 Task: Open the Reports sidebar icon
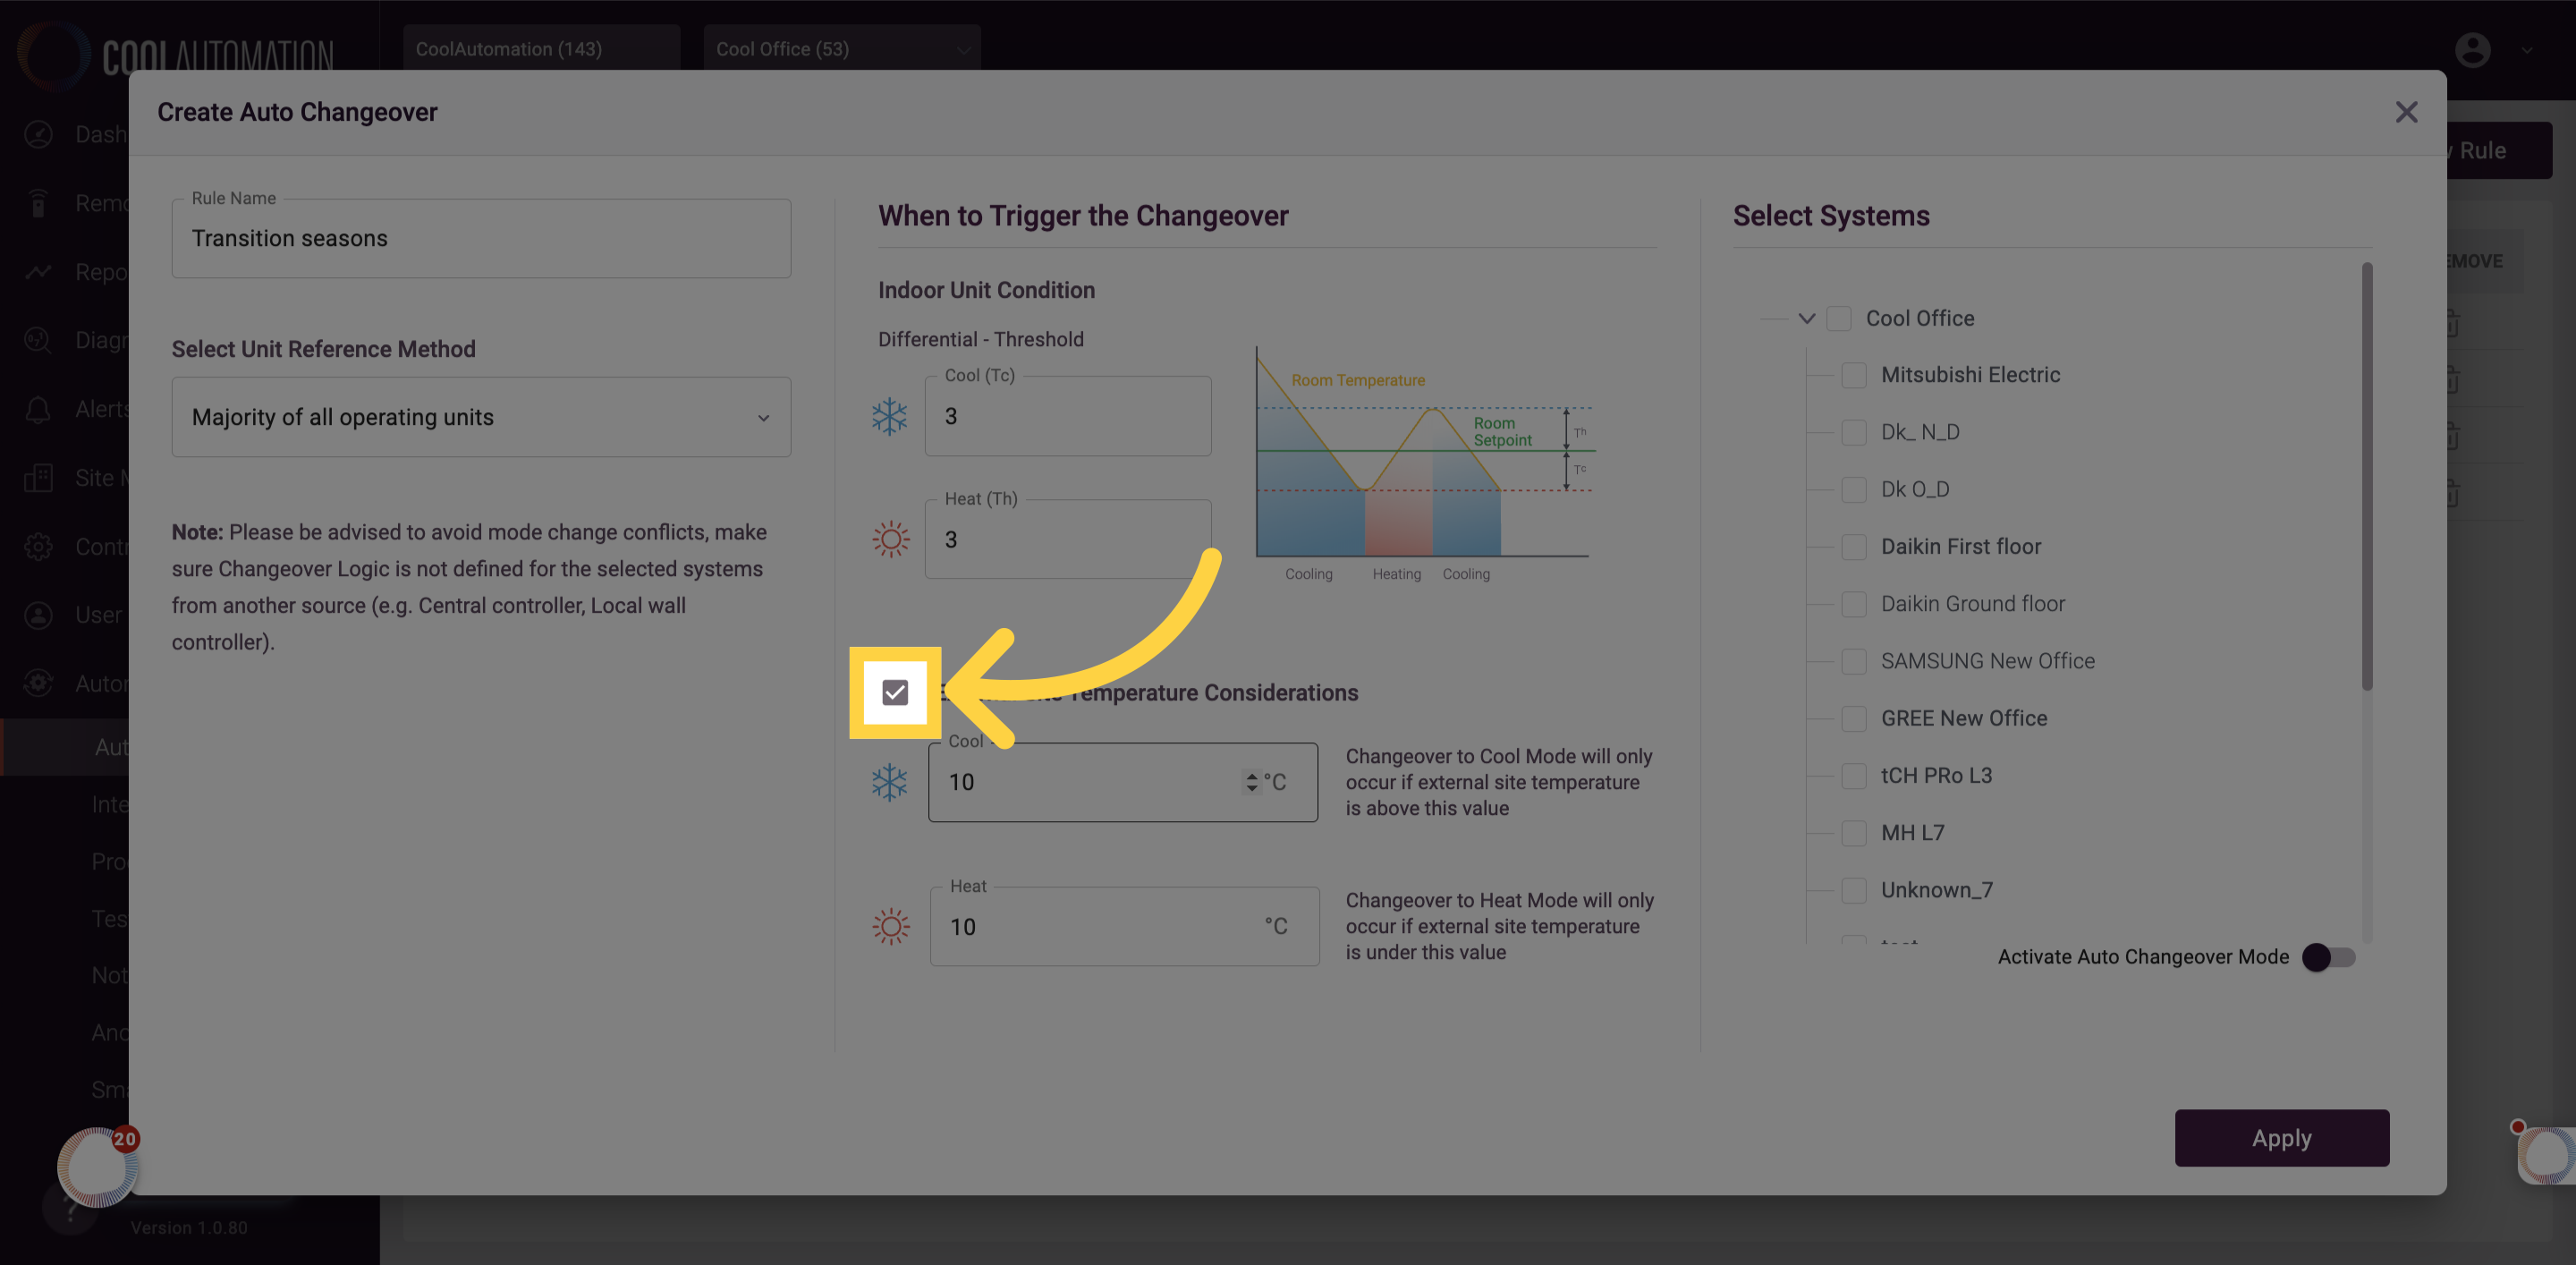click(38, 272)
